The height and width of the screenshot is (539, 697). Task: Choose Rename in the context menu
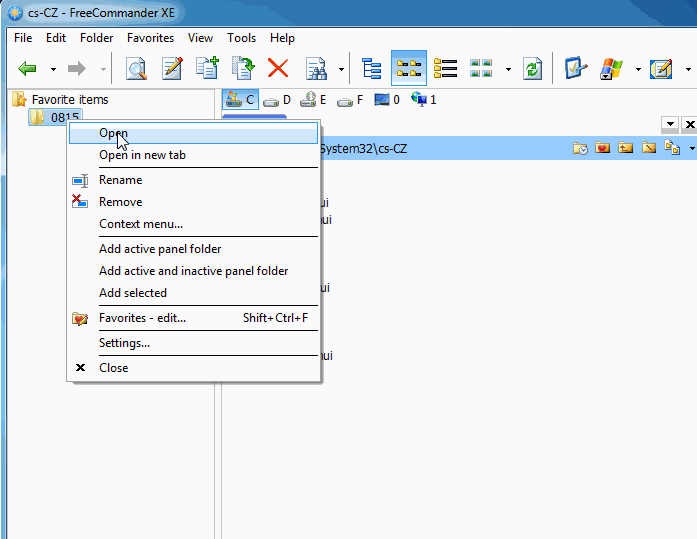194,180
